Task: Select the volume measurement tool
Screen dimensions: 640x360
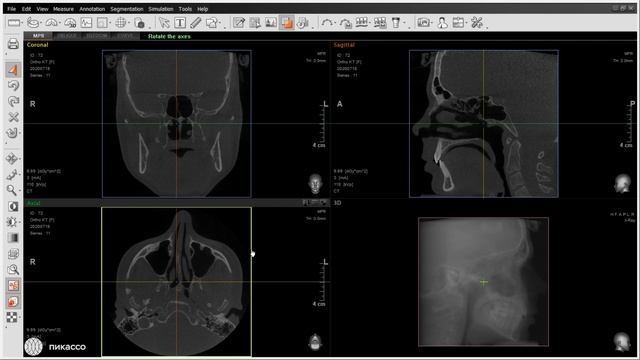Action: click(x=139, y=23)
